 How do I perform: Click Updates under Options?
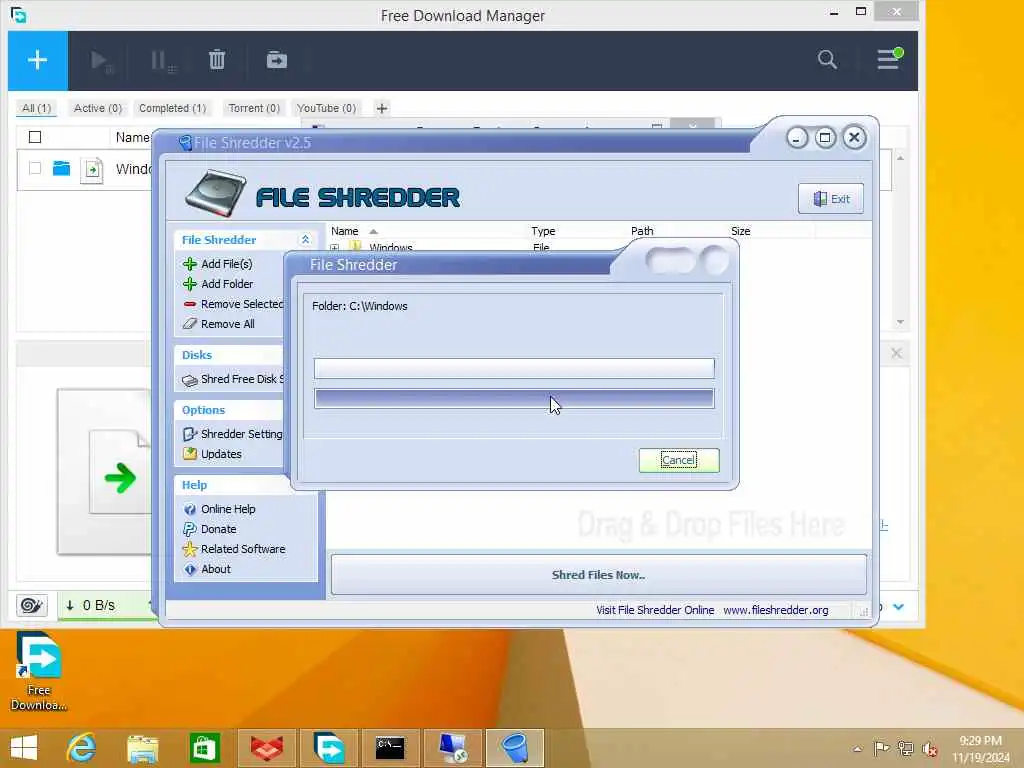(221, 454)
